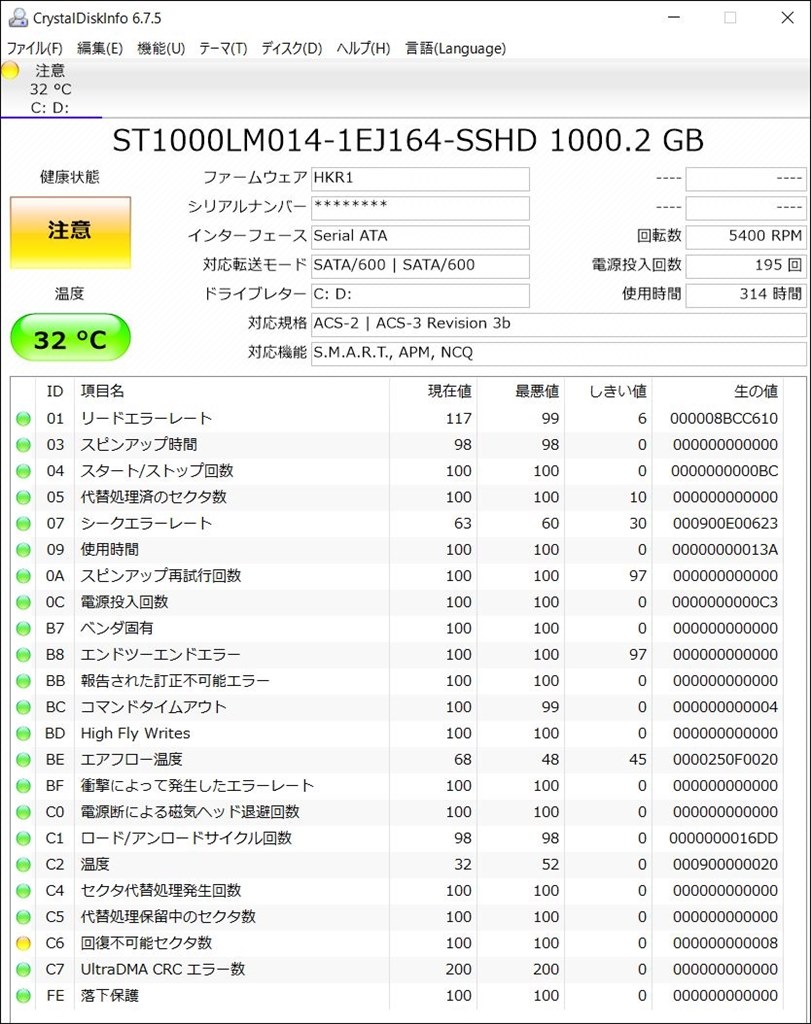This screenshot has width=811, height=1024.
Task: Click raw value 0000250F0020
Action: point(725,760)
